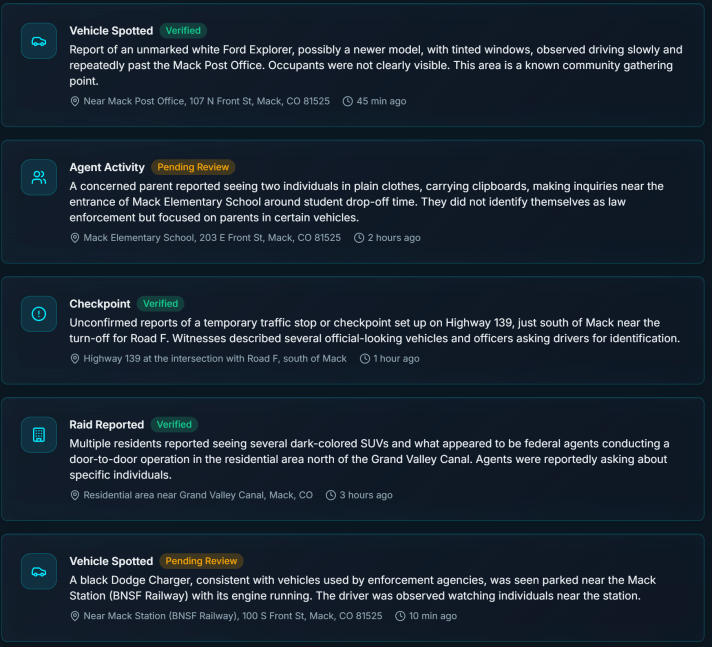
Task: Click the car icon on the Ford Explorer report
Action: (x=39, y=41)
